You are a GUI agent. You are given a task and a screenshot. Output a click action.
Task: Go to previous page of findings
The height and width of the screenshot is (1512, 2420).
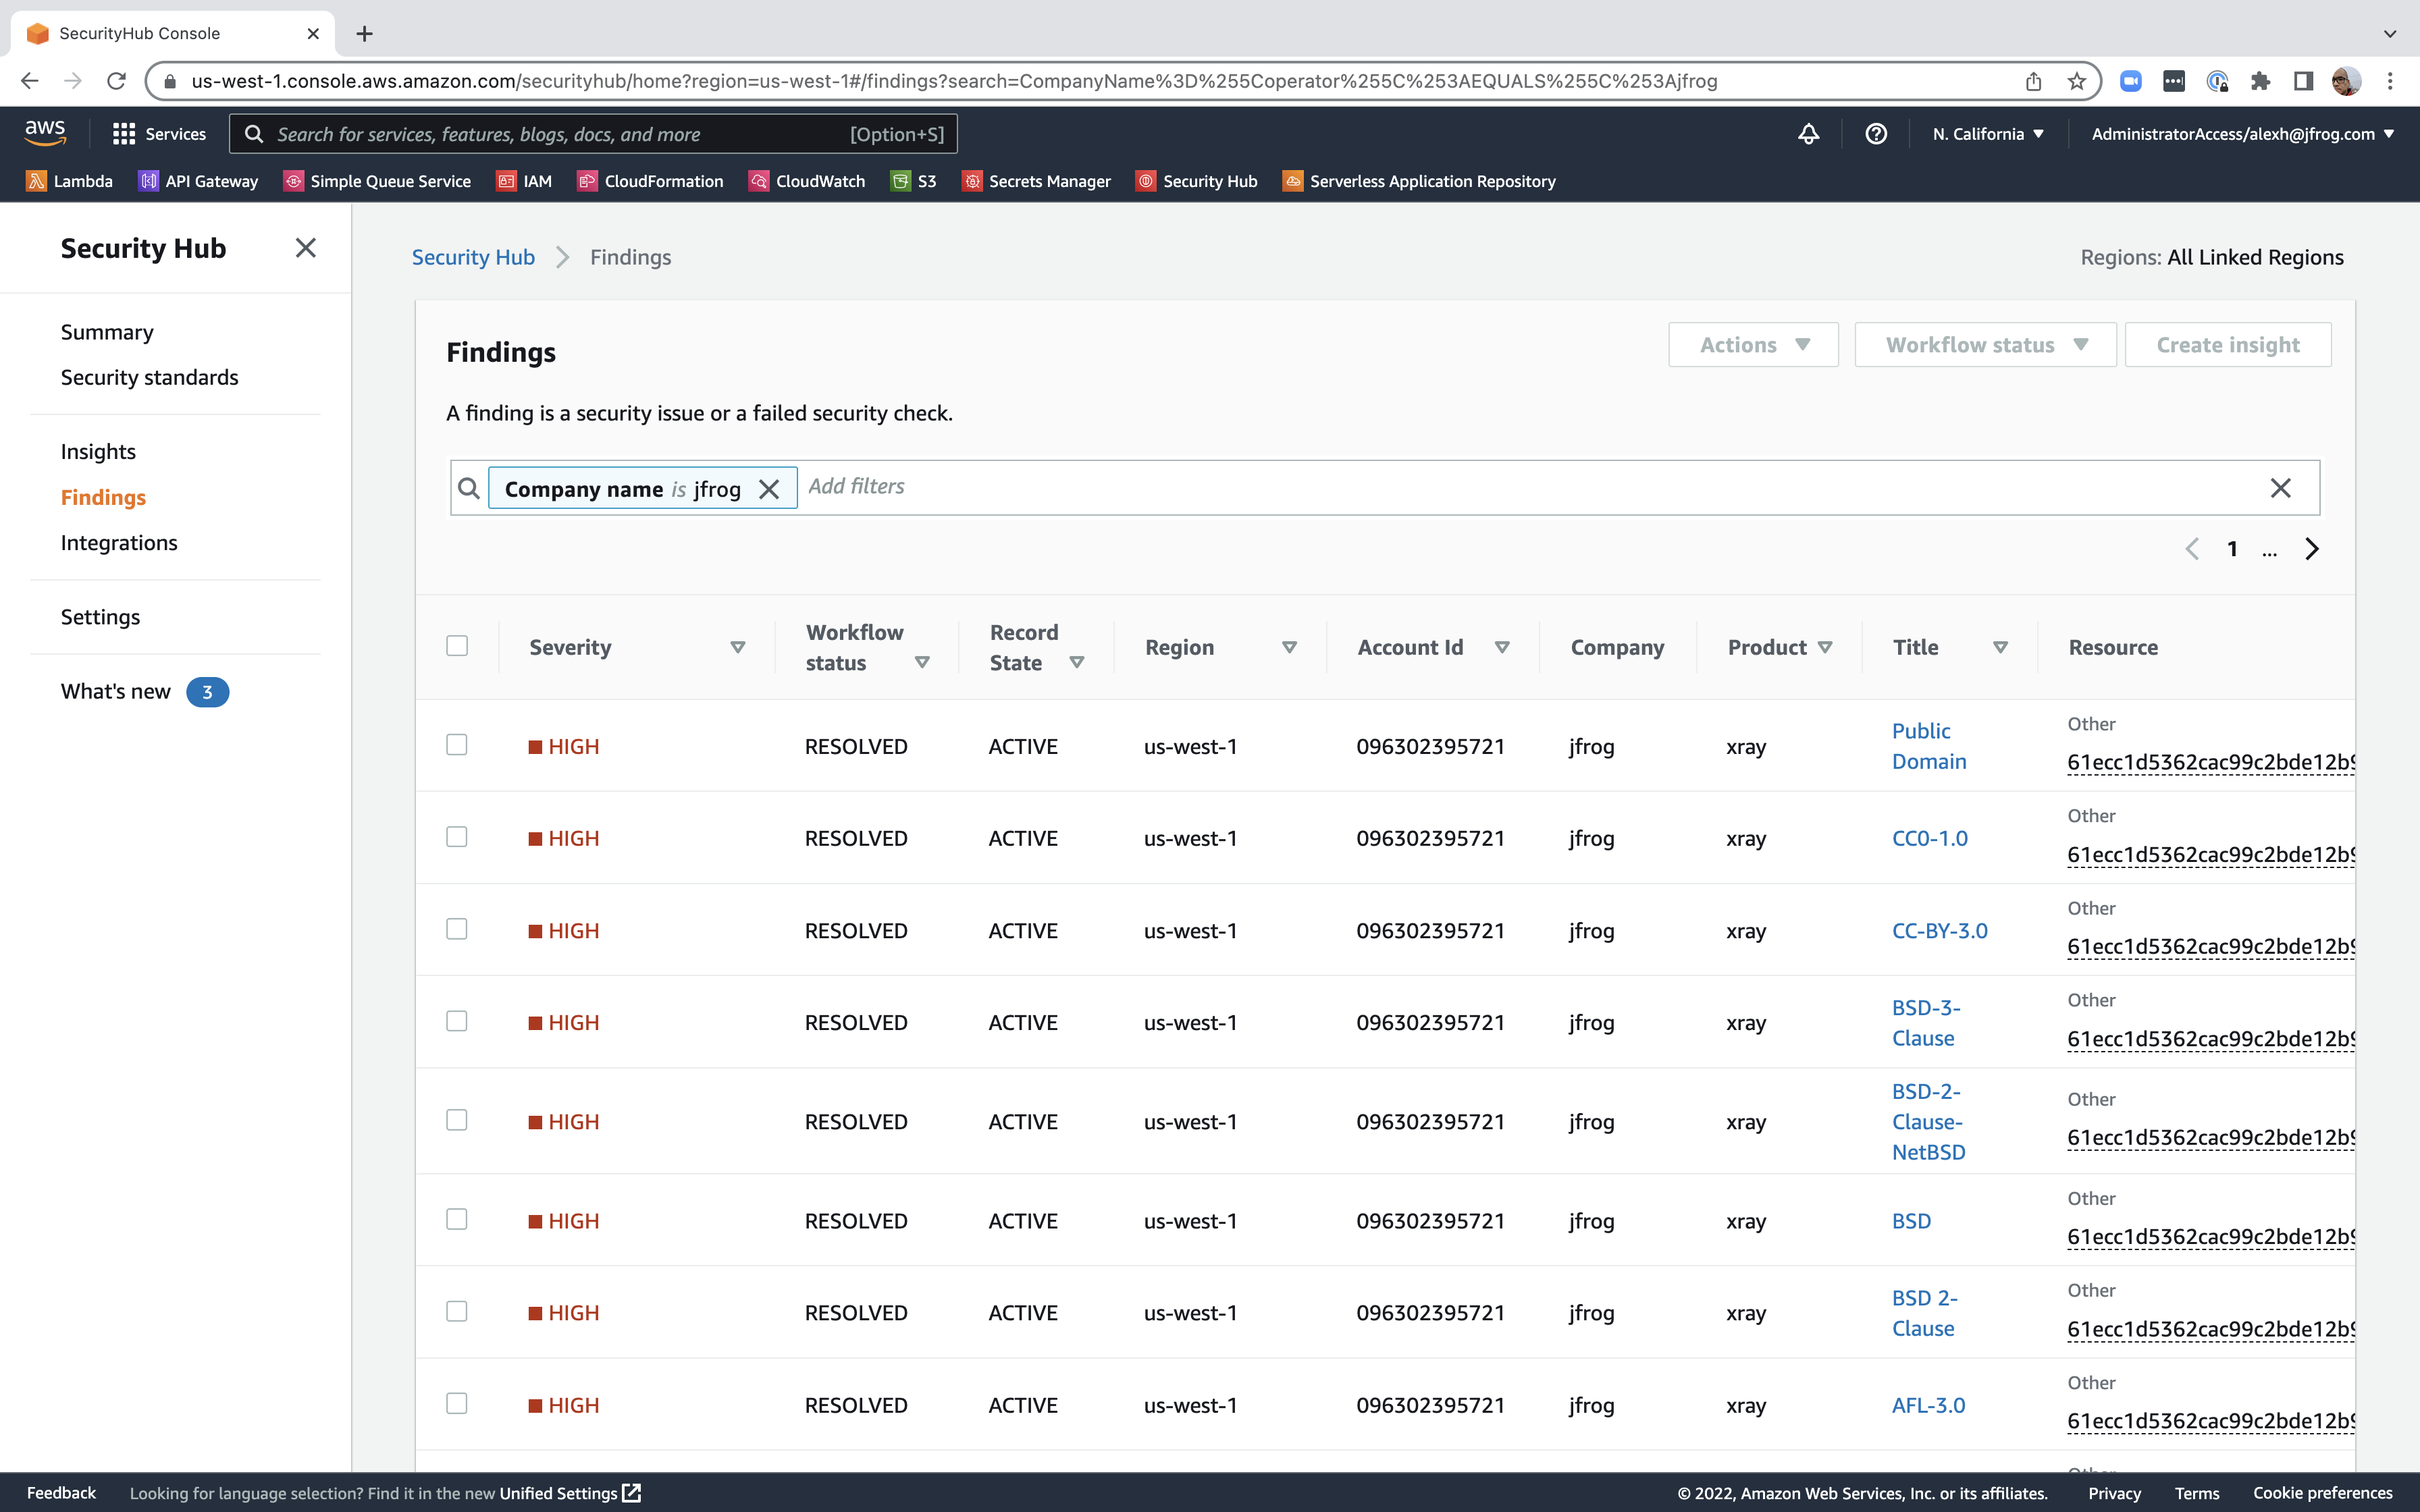[2192, 549]
